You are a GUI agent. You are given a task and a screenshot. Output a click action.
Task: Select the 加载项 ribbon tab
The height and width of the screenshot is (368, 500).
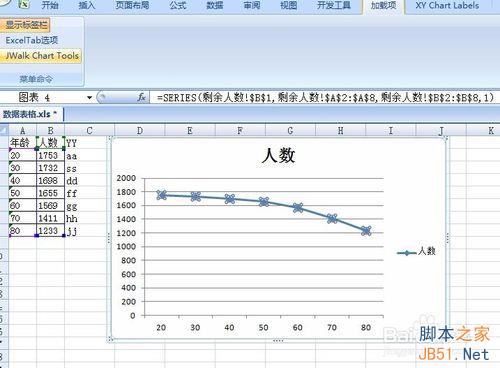pyautogui.click(x=383, y=6)
